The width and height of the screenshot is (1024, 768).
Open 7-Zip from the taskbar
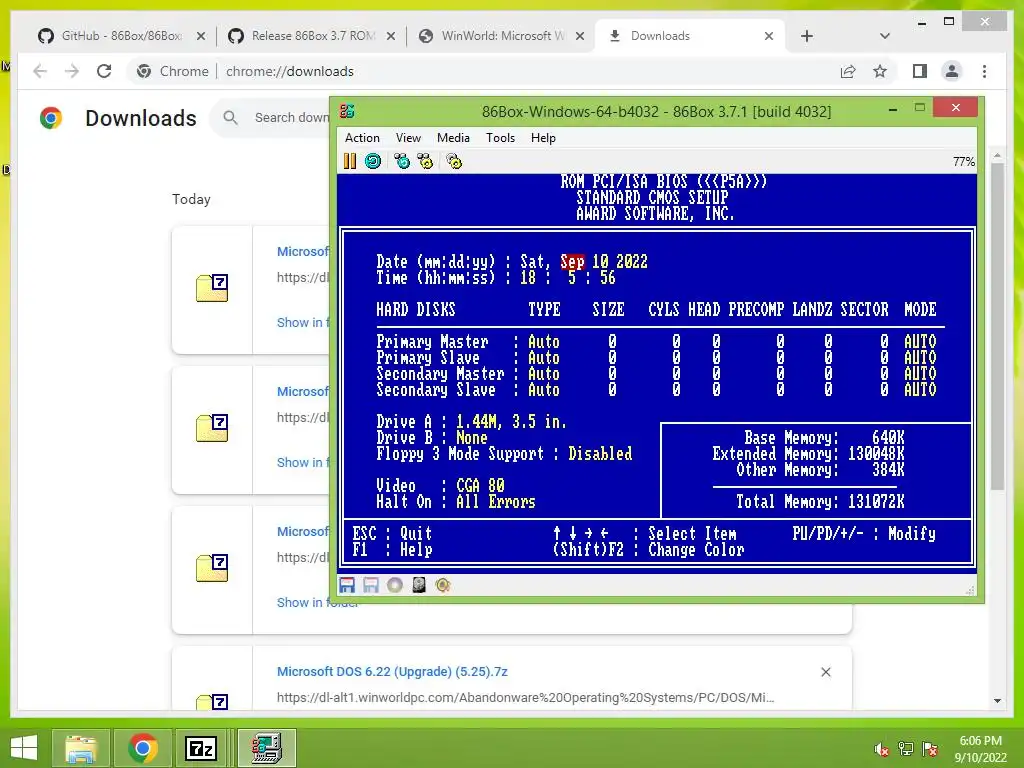(x=201, y=748)
